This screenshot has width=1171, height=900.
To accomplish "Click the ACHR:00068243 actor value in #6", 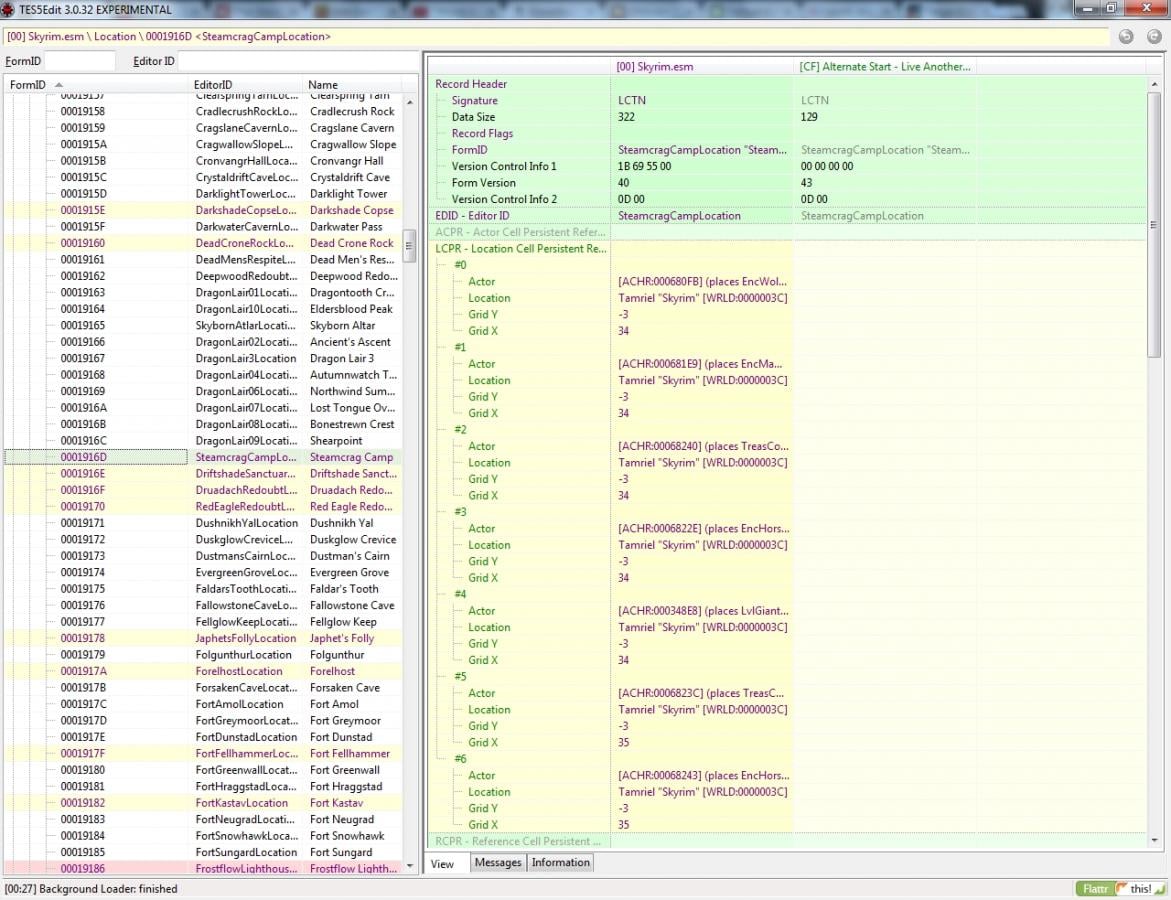I will point(703,775).
